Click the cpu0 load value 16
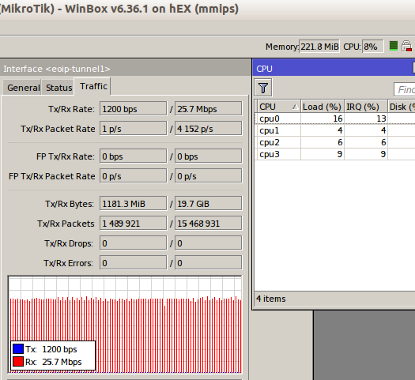The width and height of the screenshot is (415, 380). click(337, 119)
